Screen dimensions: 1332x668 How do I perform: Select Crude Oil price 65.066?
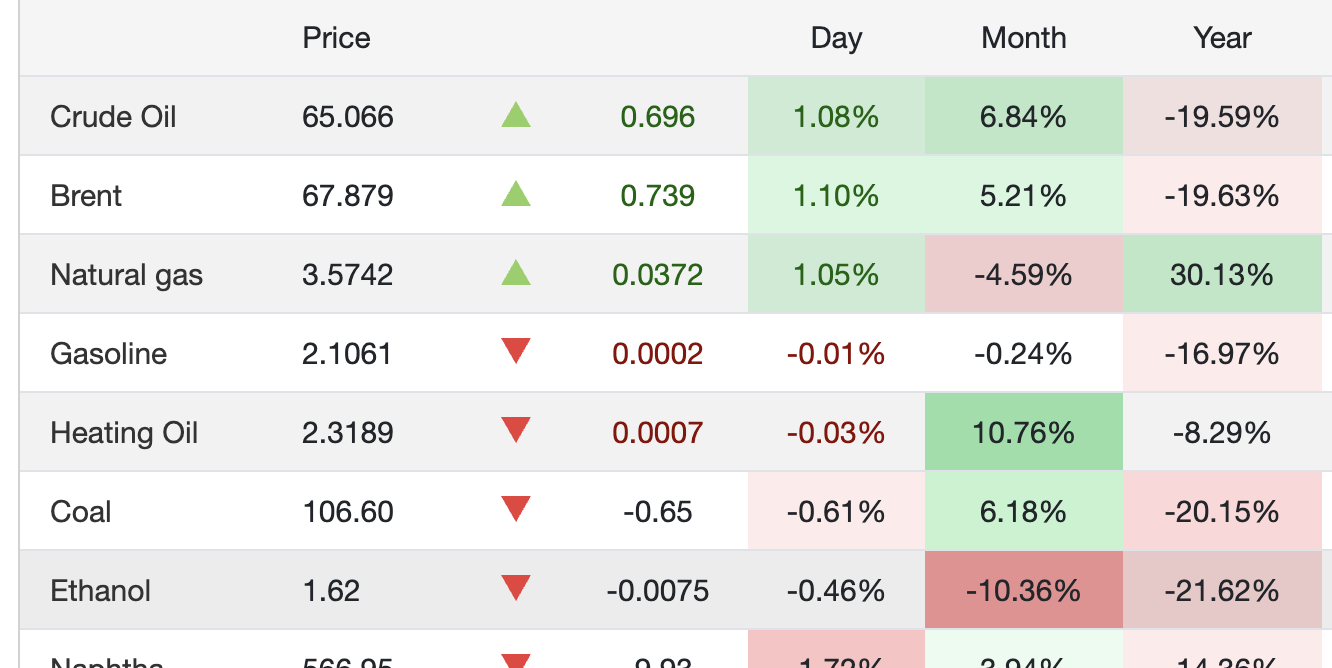[348, 117]
